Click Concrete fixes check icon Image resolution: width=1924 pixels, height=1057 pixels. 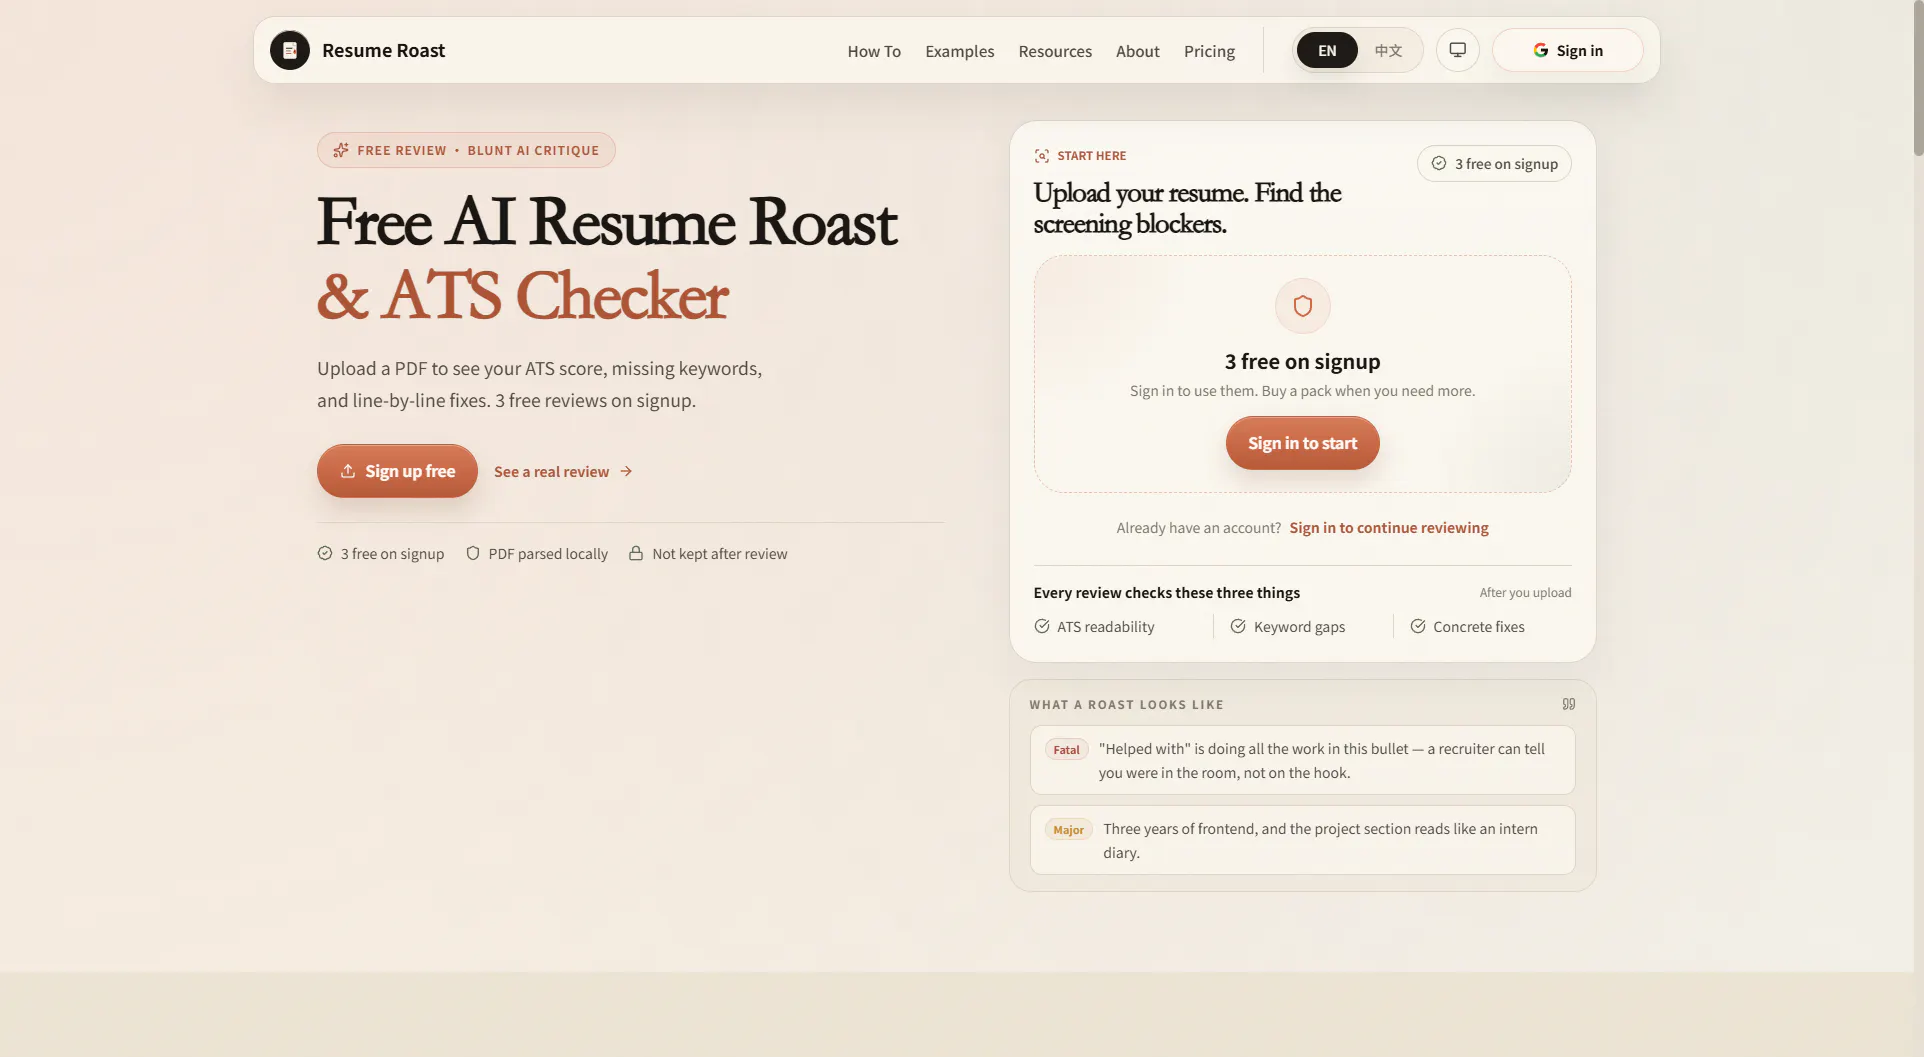tap(1418, 626)
